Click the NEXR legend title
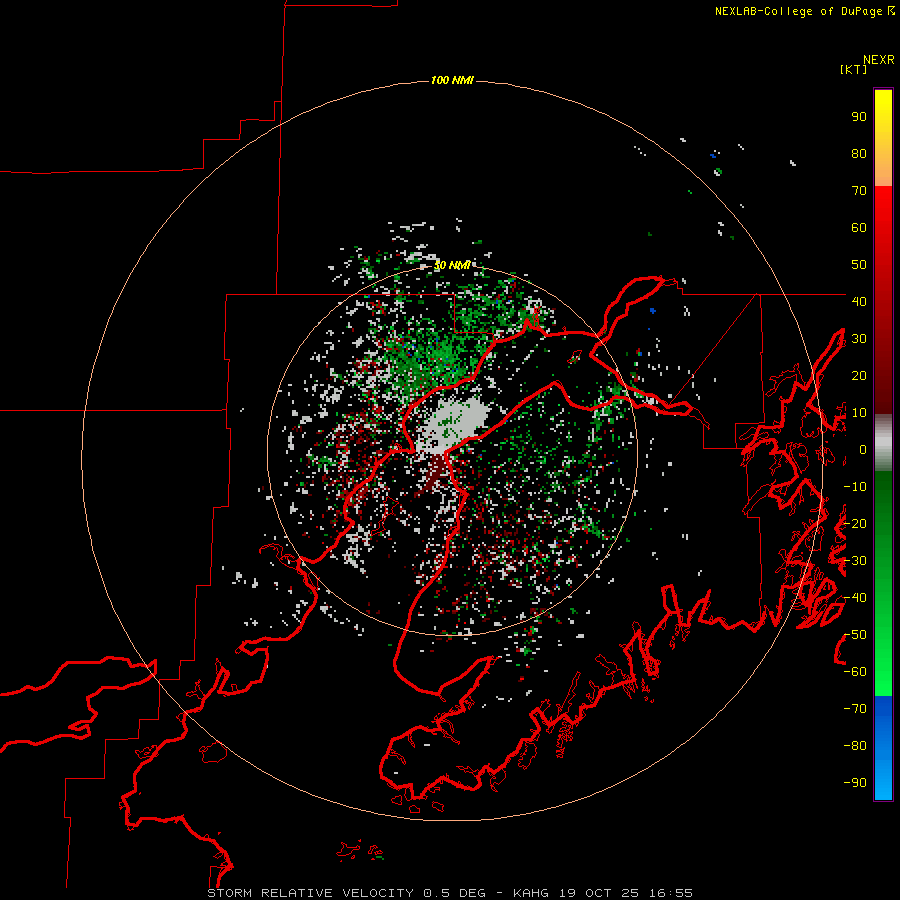Screen dimensions: 900x900 879,60
